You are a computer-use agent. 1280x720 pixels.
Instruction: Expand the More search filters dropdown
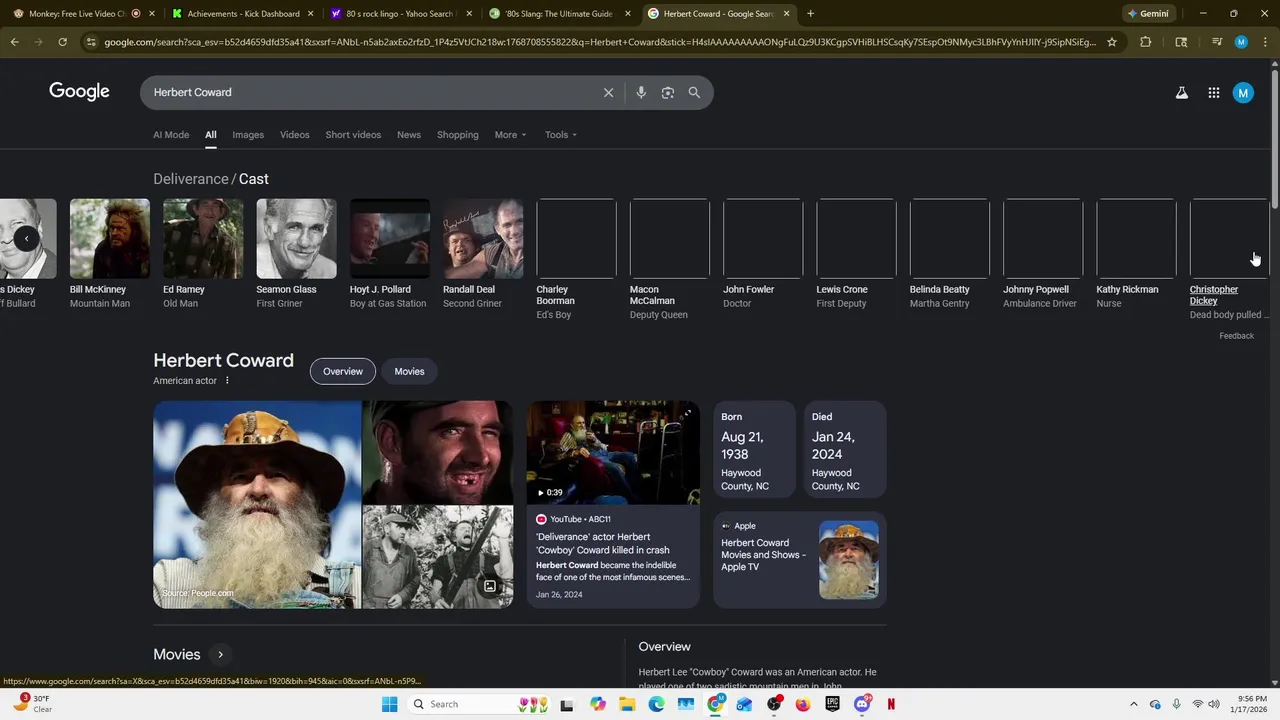pyautogui.click(x=510, y=135)
